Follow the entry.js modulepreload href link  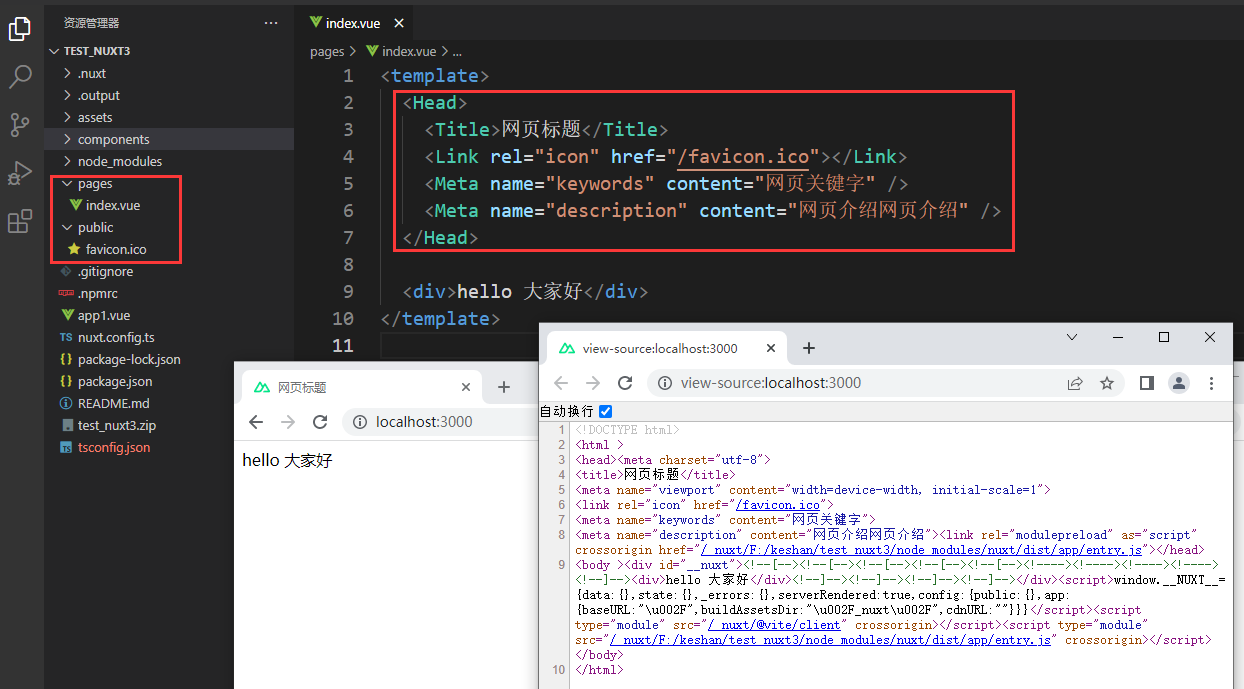[x=921, y=550]
